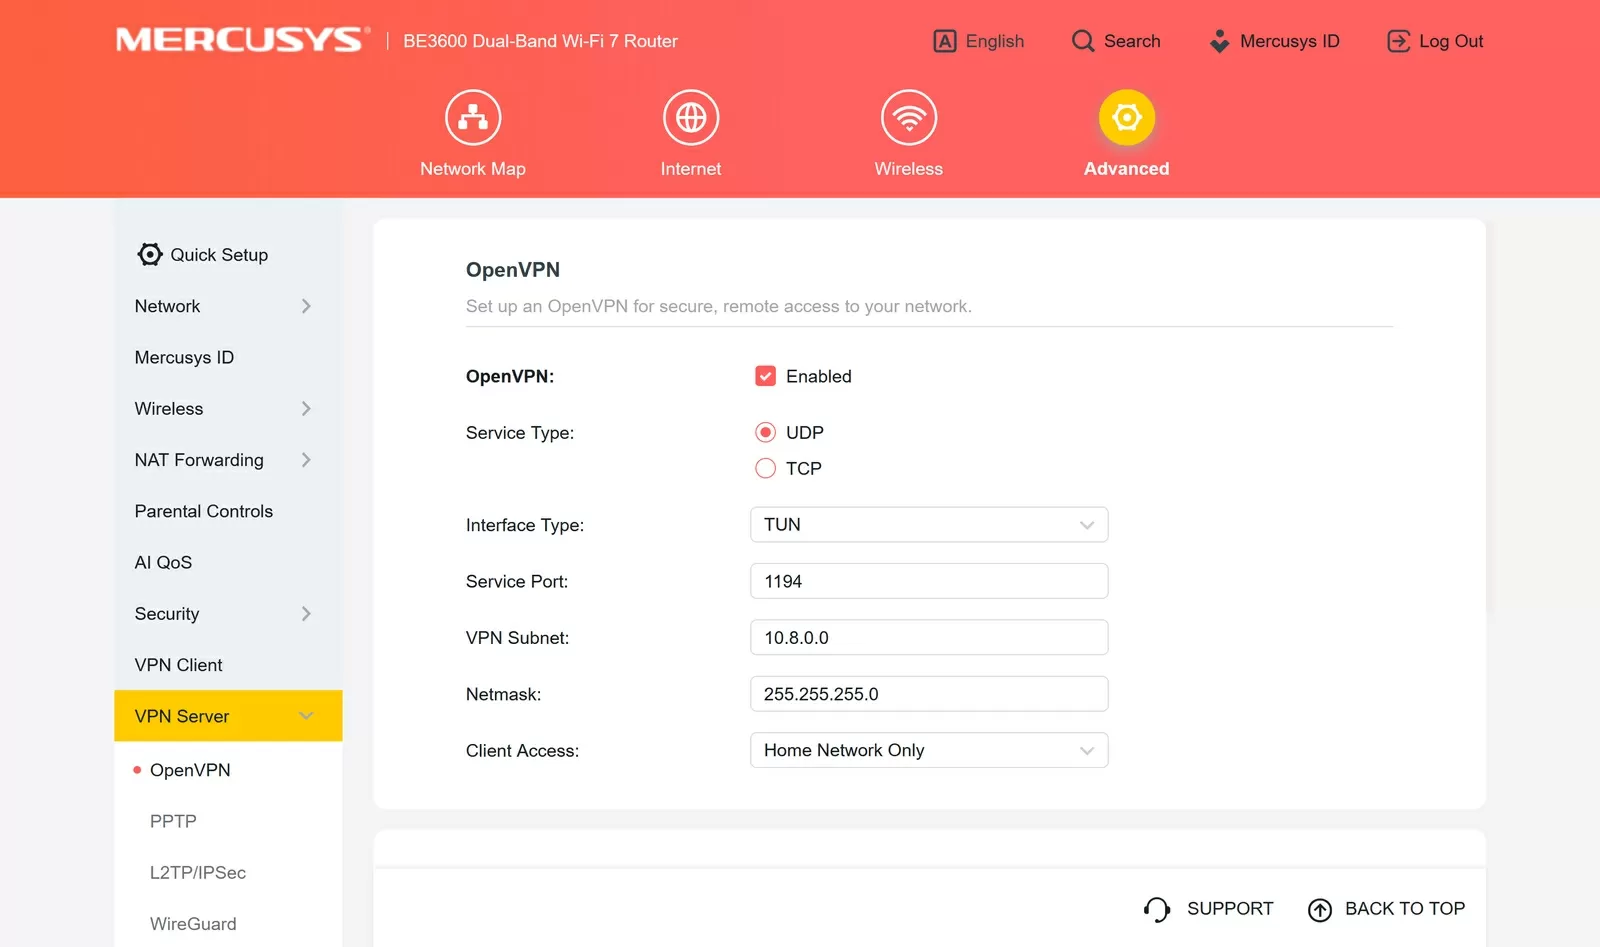Open the Wireless Wi-Fi icon
The width and height of the screenshot is (1600, 947).
coord(909,118)
